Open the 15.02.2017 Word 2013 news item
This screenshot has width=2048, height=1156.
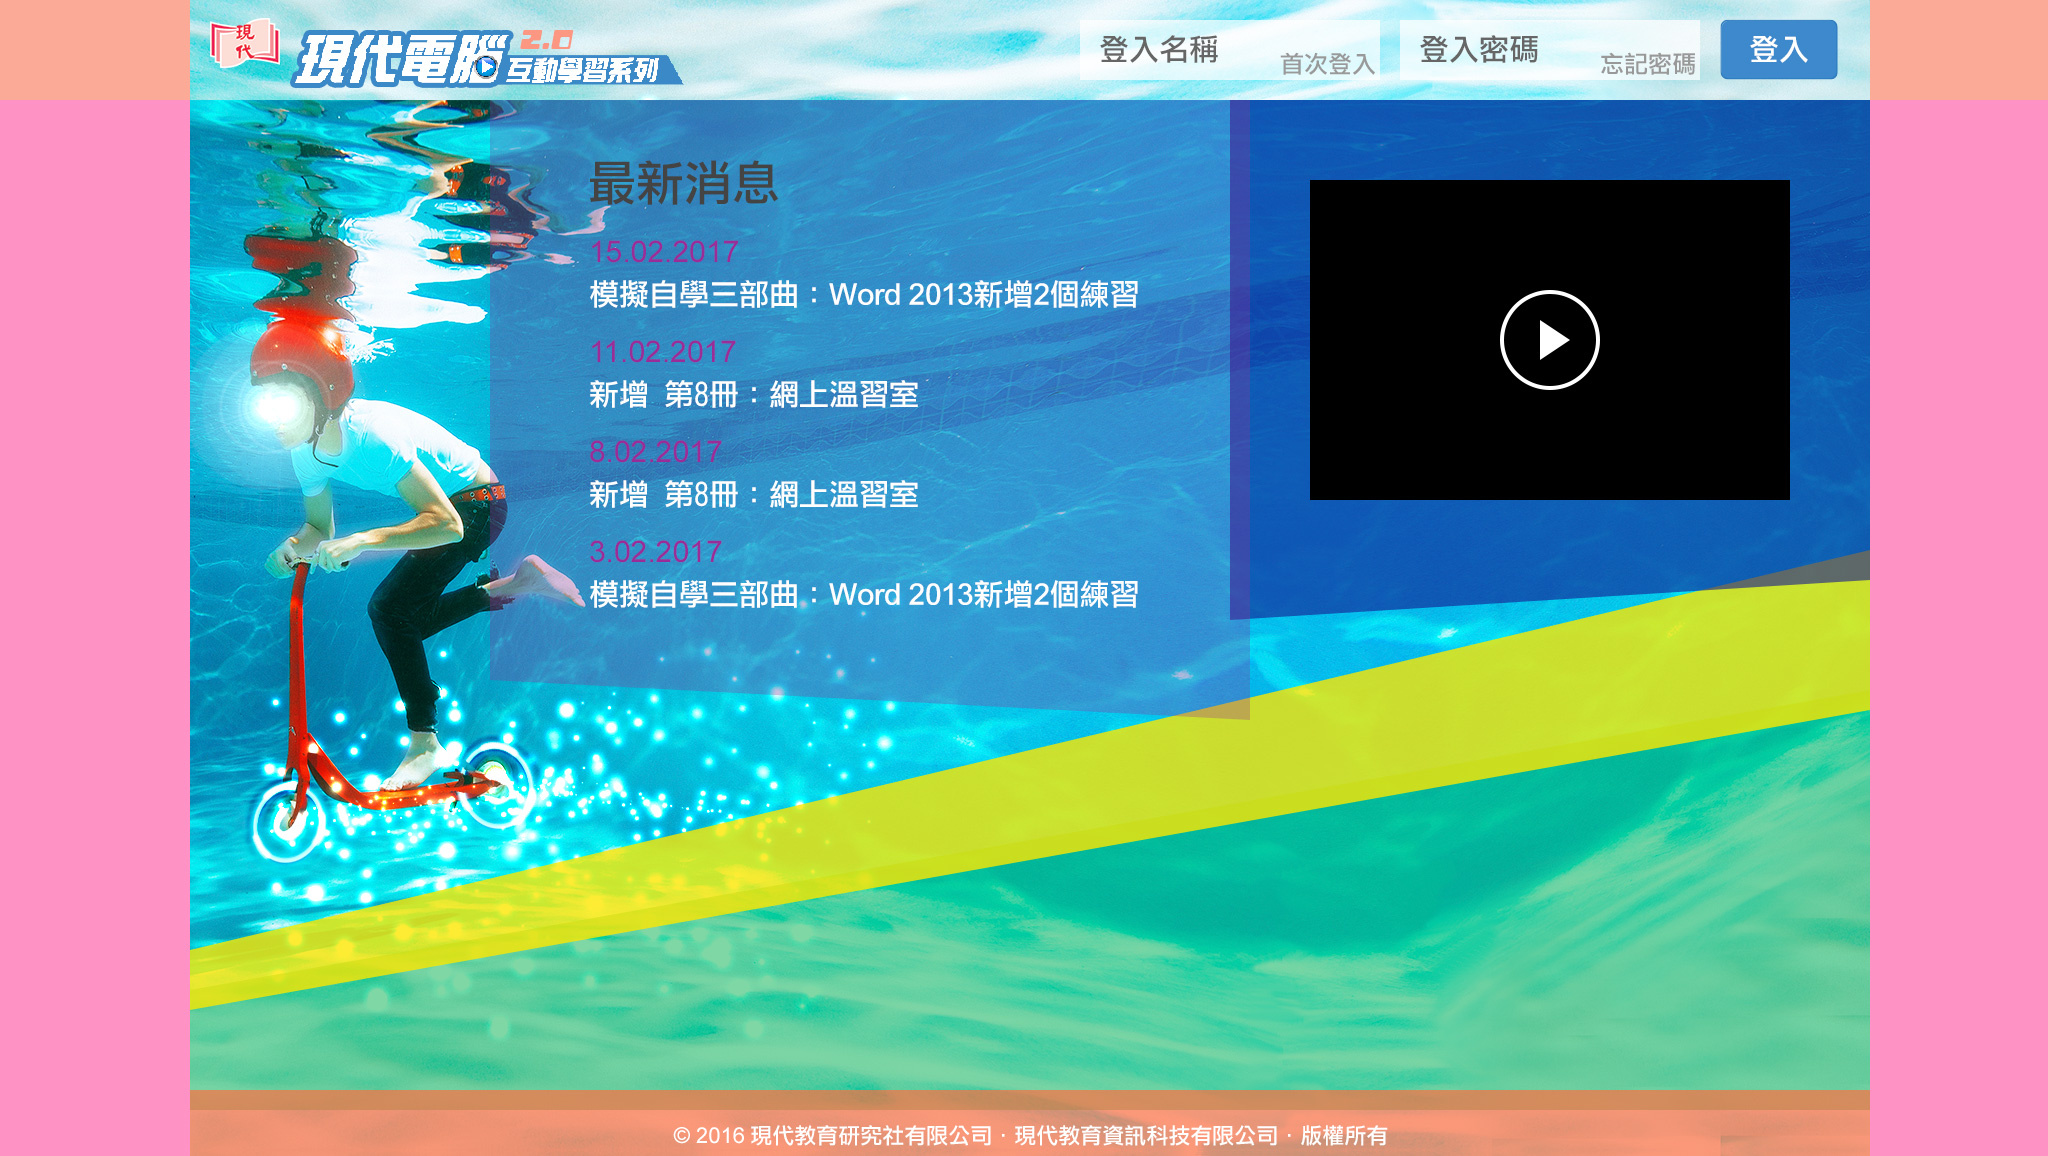click(864, 295)
